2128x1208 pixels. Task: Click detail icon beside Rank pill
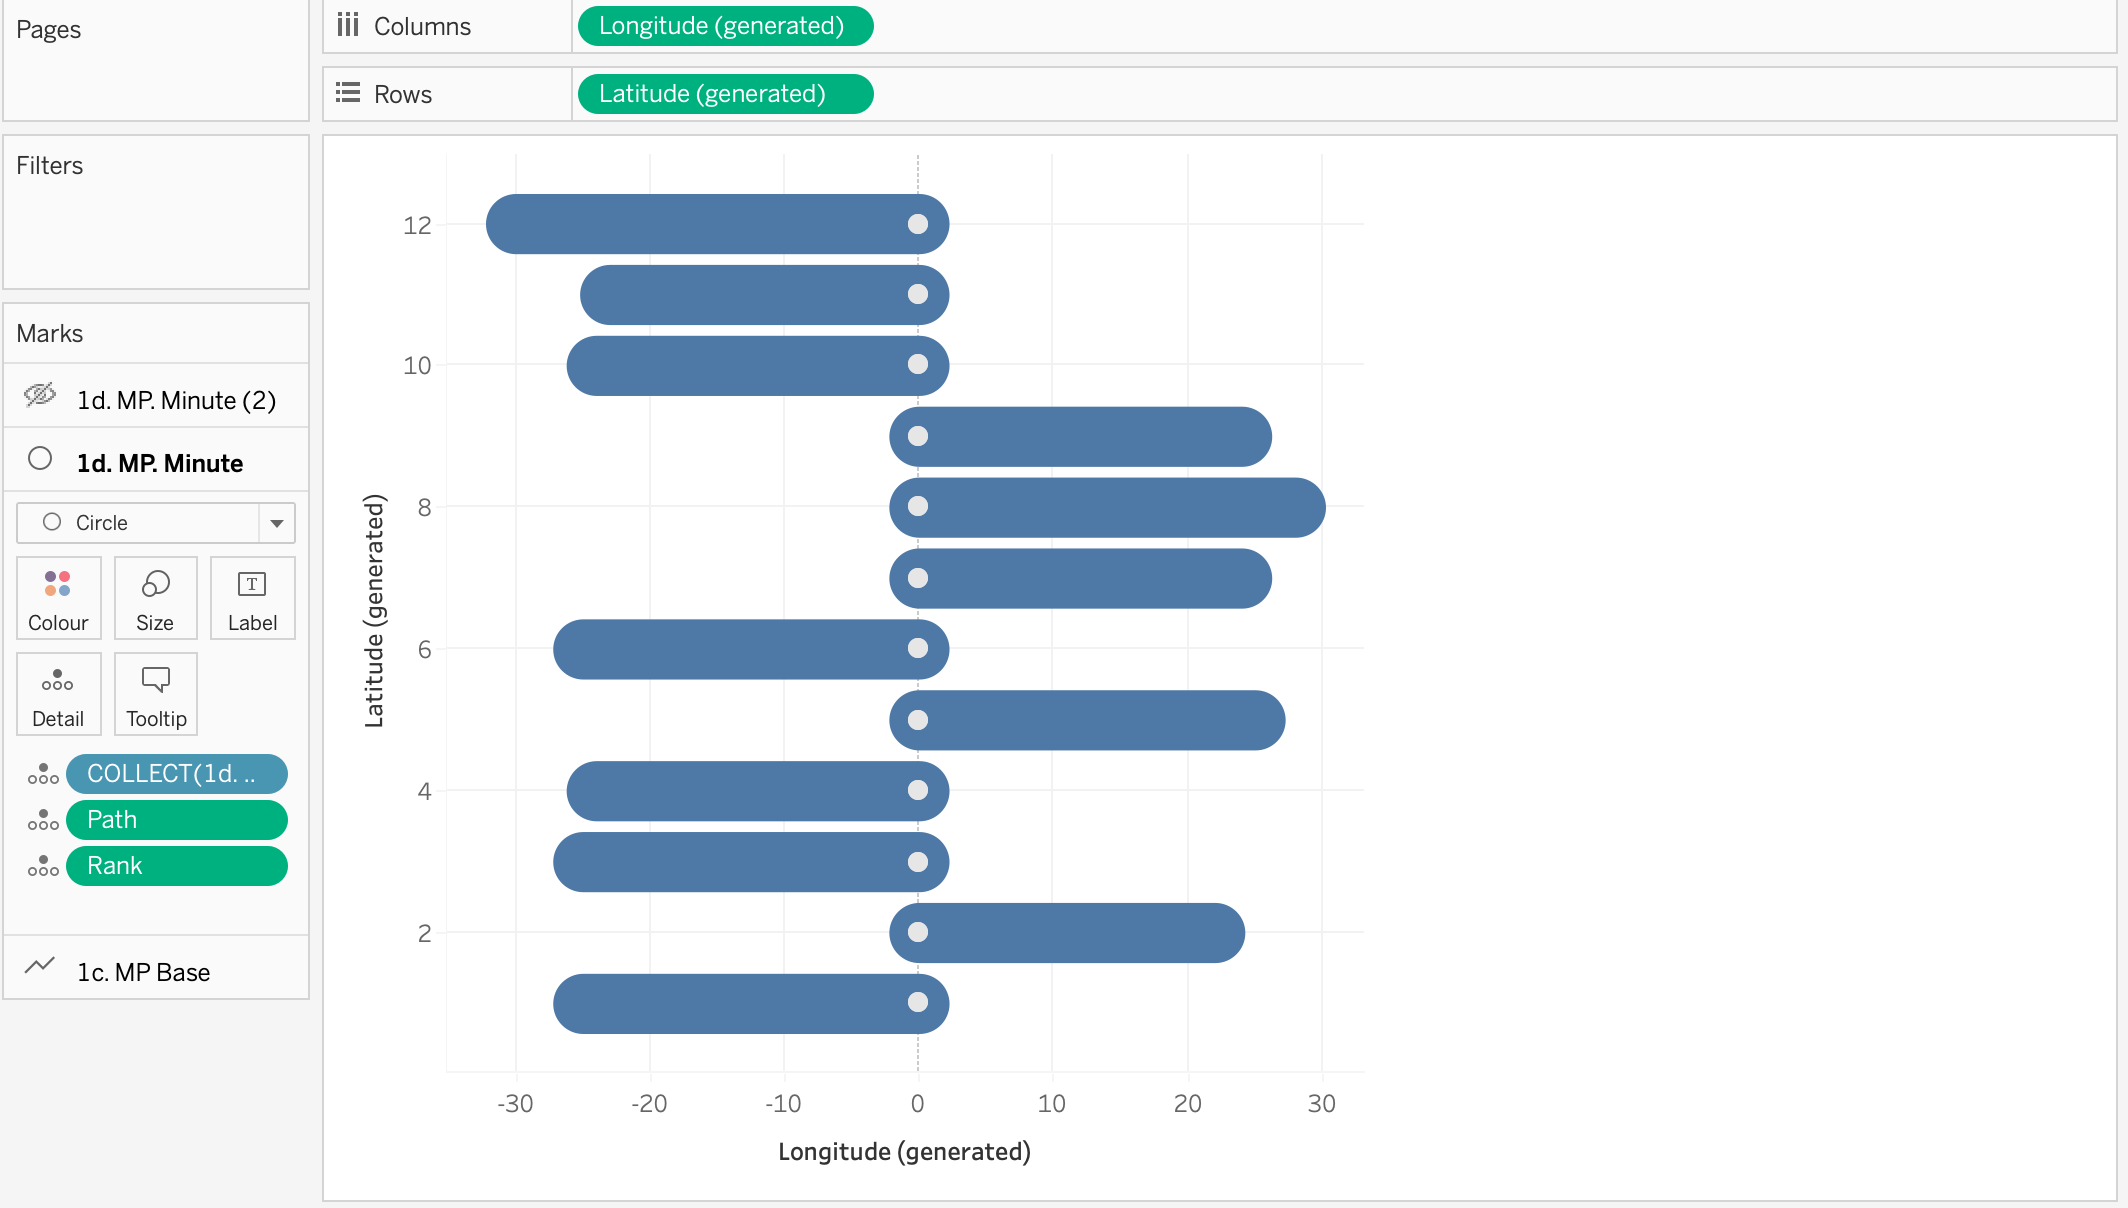click(43, 866)
